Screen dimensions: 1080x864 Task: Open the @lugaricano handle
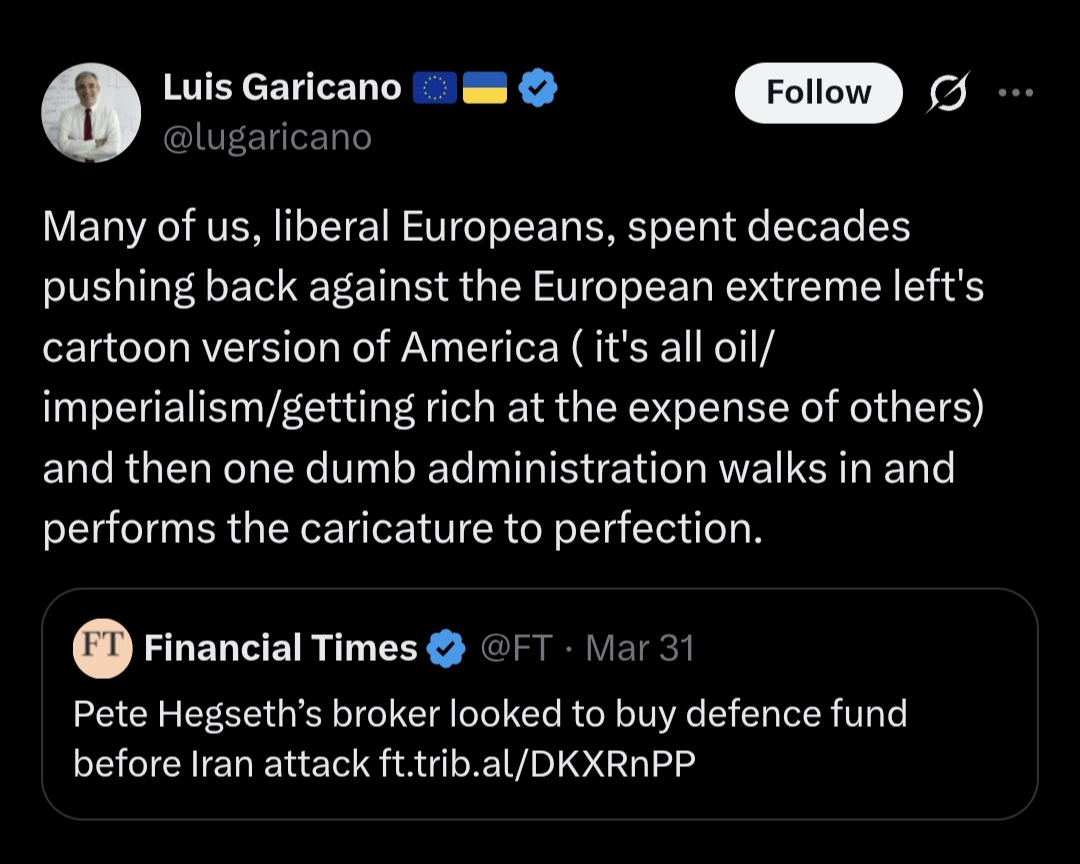[x=267, y=136]
